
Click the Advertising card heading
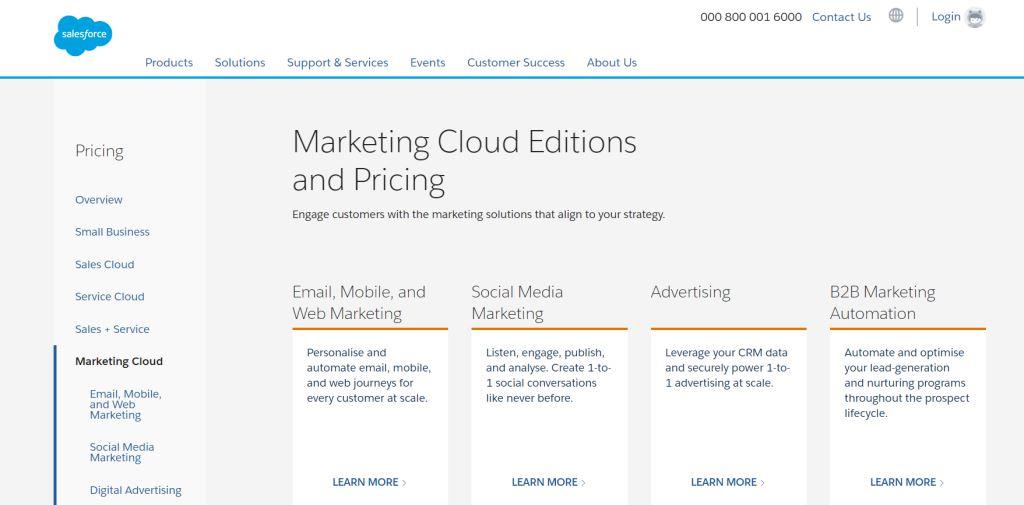690,292
